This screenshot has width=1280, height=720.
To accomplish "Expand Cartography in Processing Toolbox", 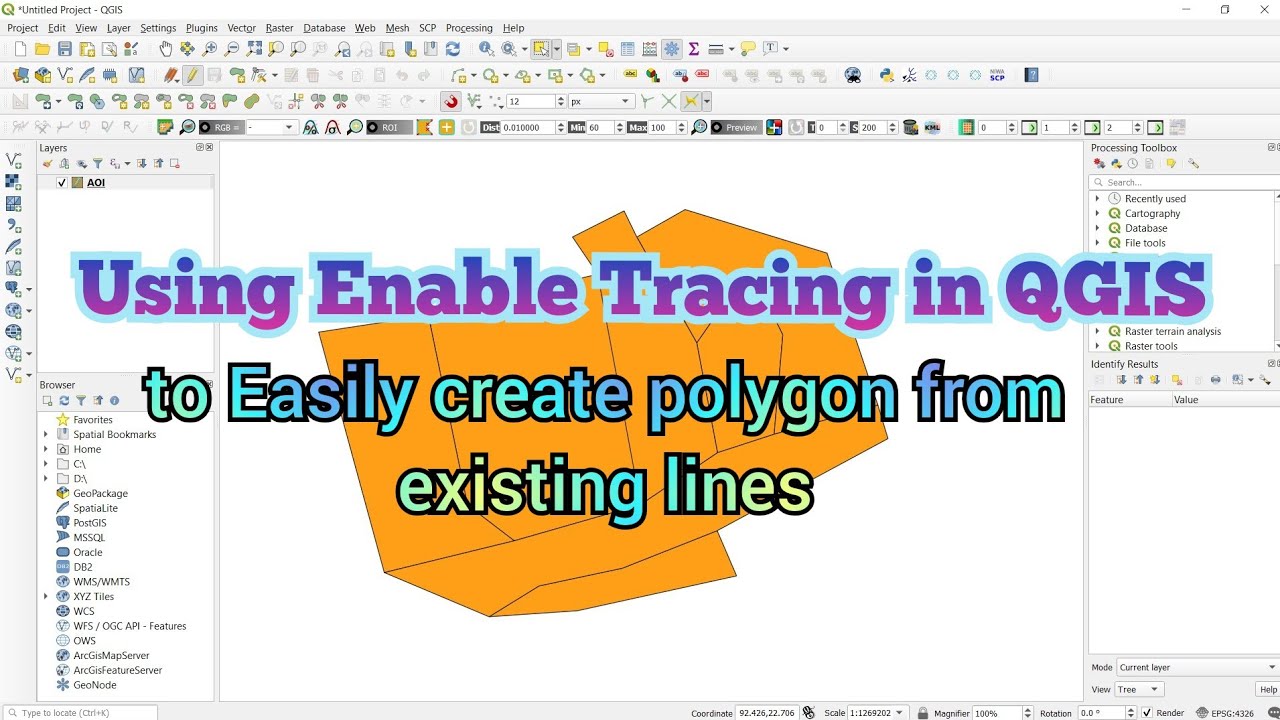I will [x=1098, y=214].
